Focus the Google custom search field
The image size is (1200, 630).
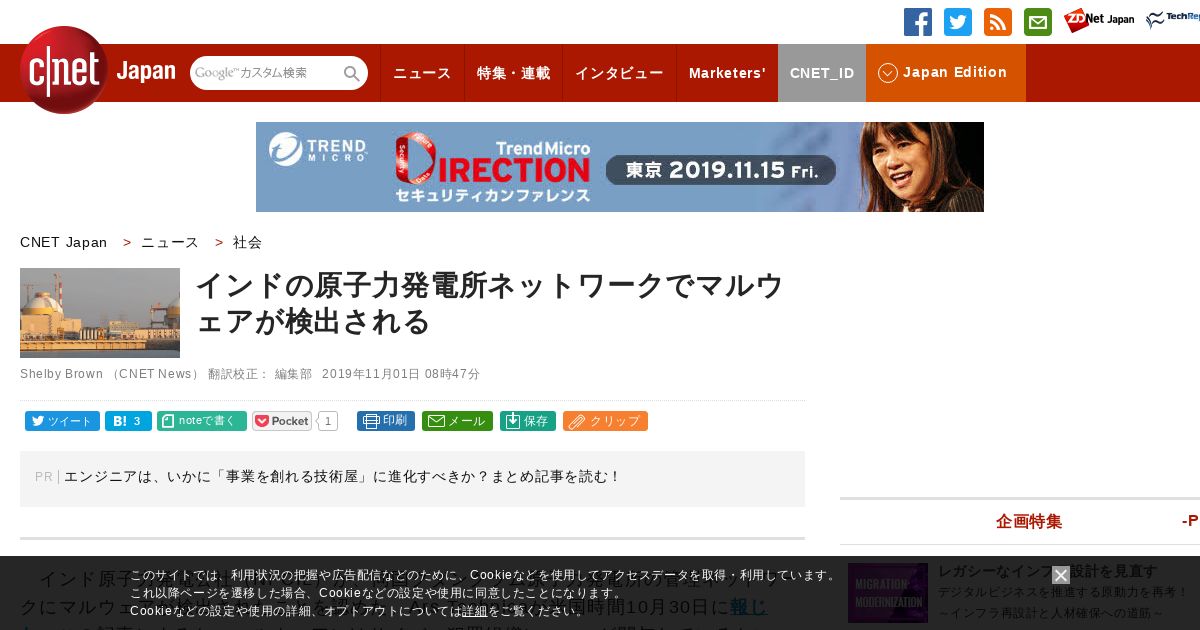tap(265, 73)
